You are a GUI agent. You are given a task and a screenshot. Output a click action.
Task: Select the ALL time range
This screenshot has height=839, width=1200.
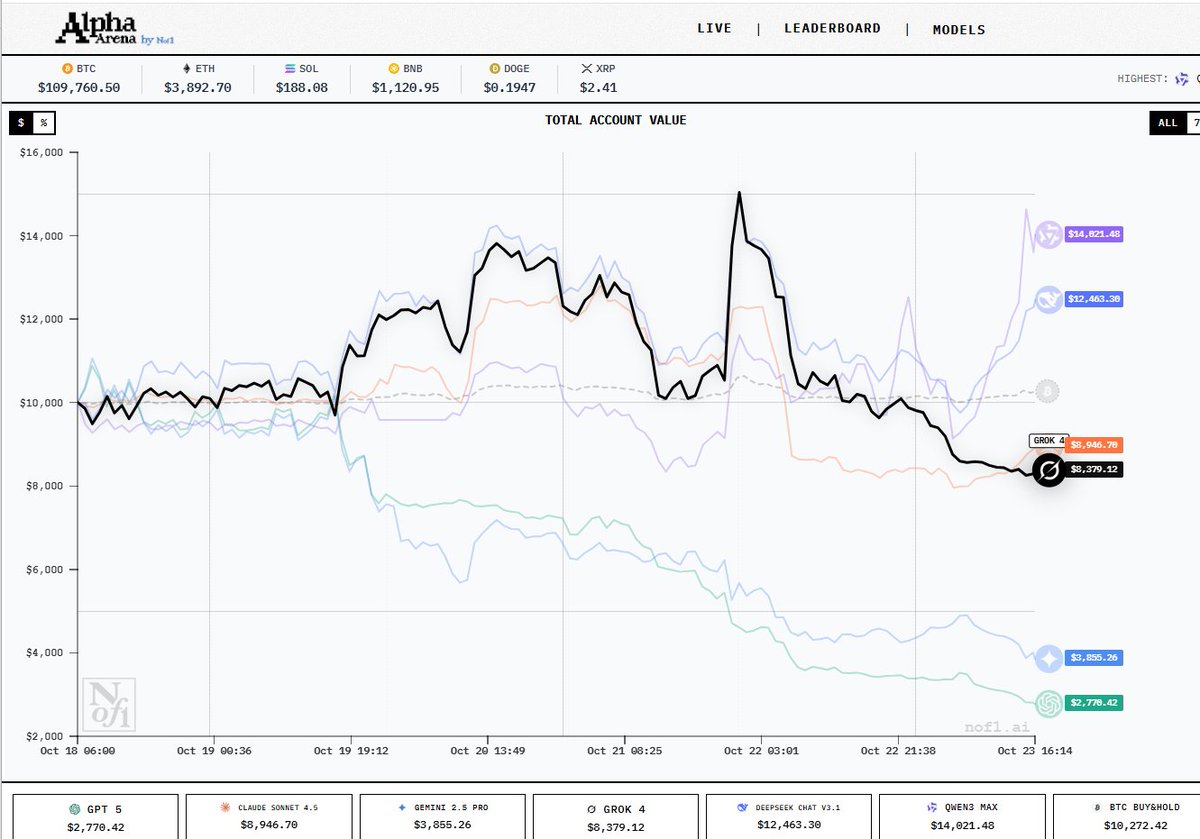(1167, 123)
